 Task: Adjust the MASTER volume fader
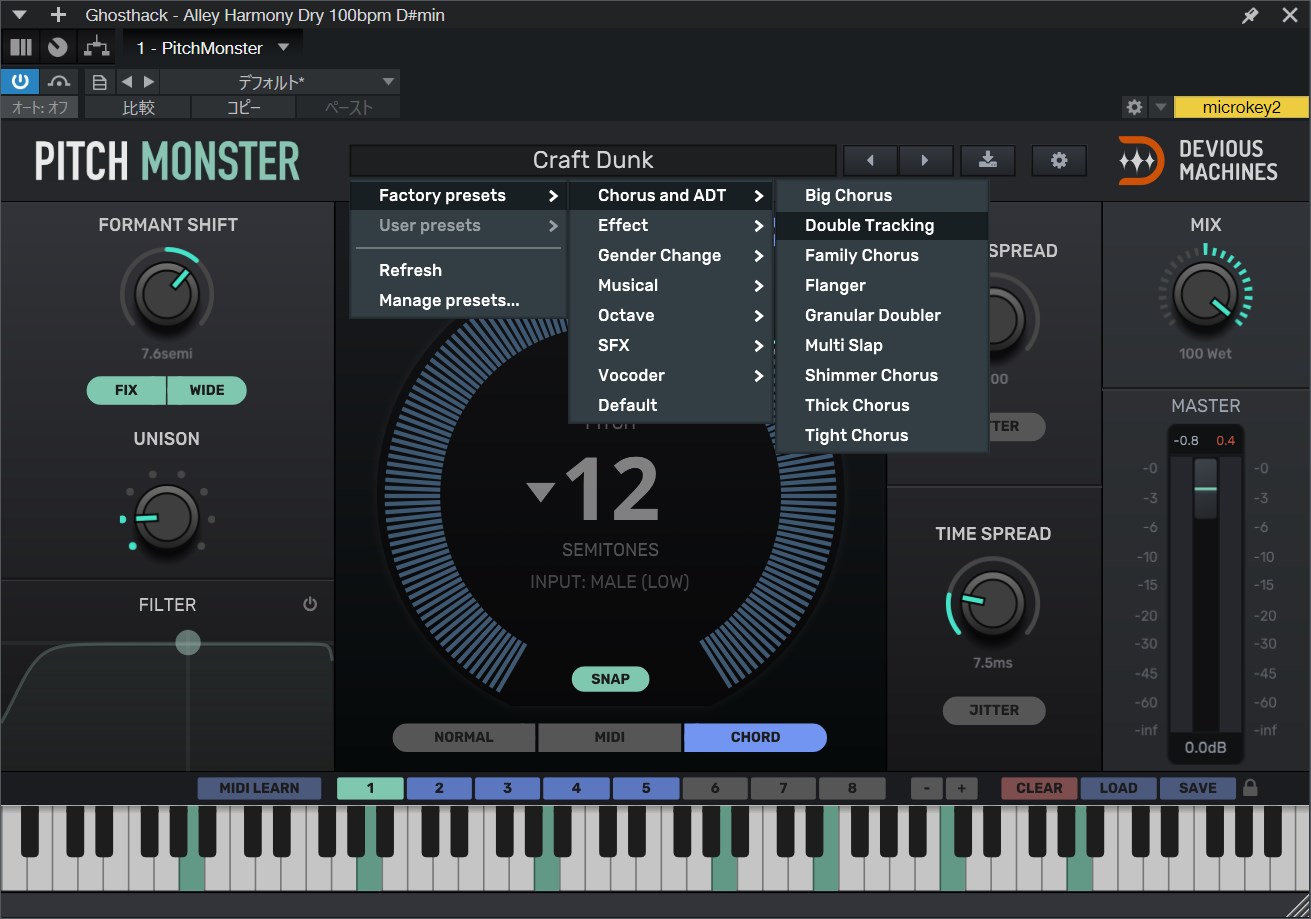click(x=1205, y=489)
